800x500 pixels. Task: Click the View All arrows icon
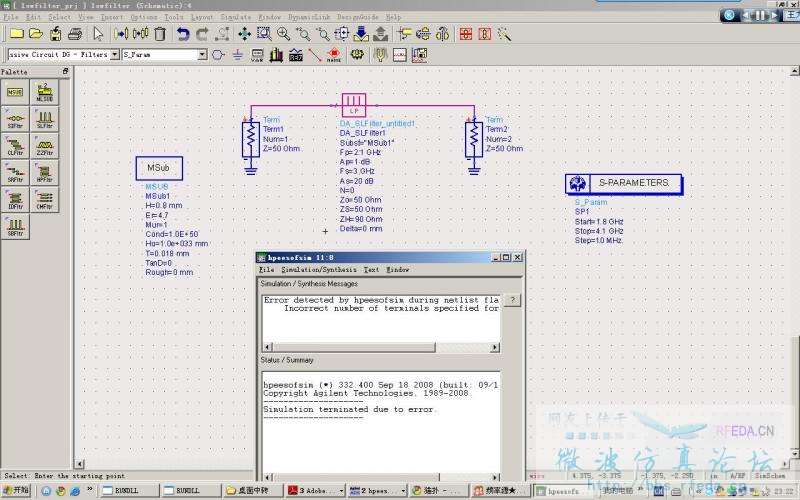coord(244,34)
